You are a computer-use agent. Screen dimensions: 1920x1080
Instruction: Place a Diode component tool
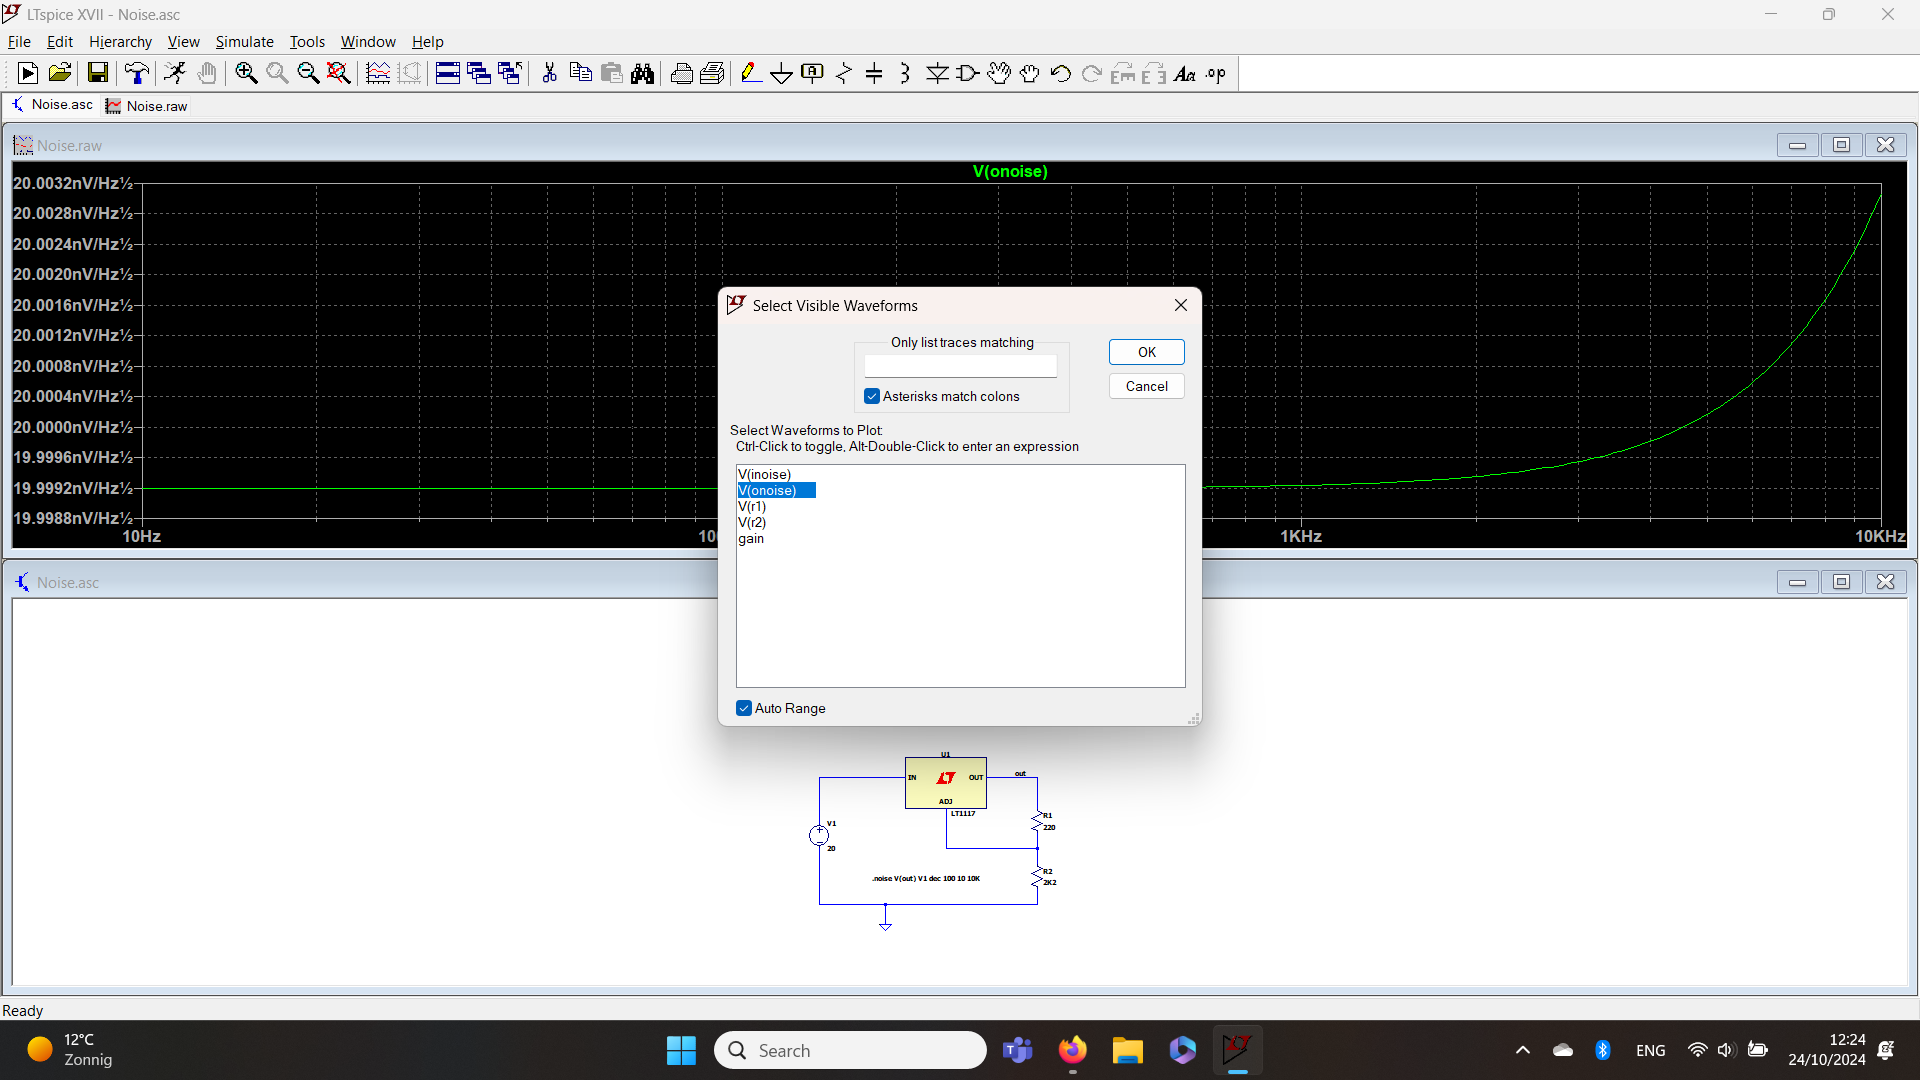(x=937, y=73)
